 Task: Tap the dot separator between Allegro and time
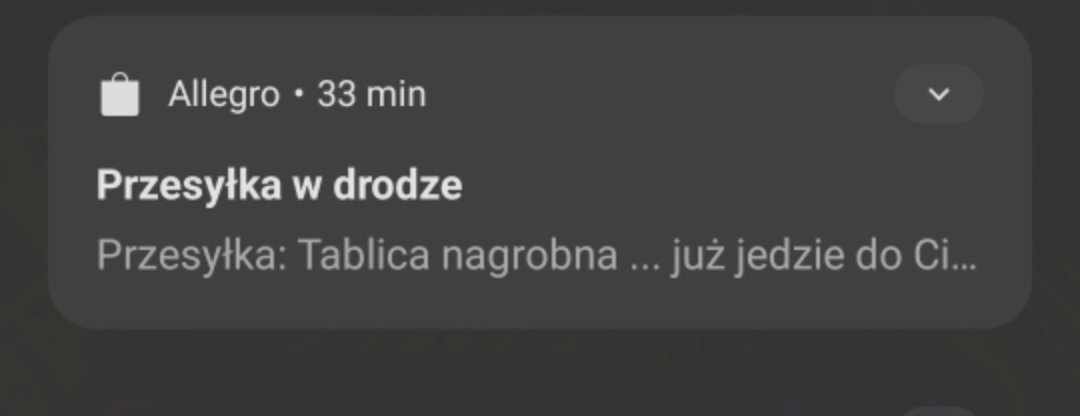pos(298,94)
